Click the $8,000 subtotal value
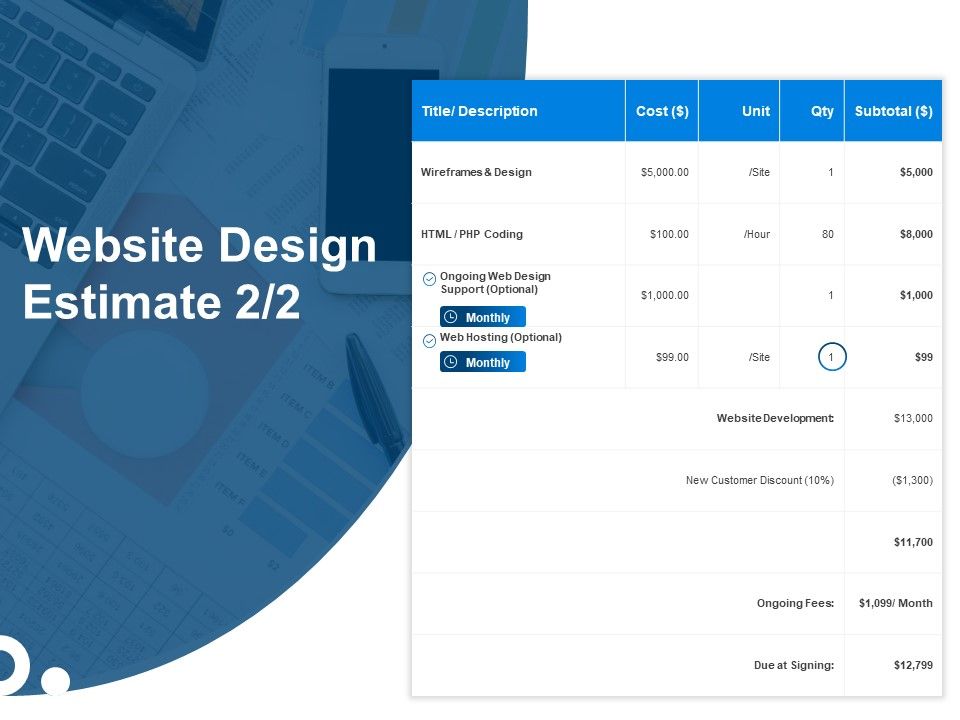960x720 pixels. (x=916, y=234)
